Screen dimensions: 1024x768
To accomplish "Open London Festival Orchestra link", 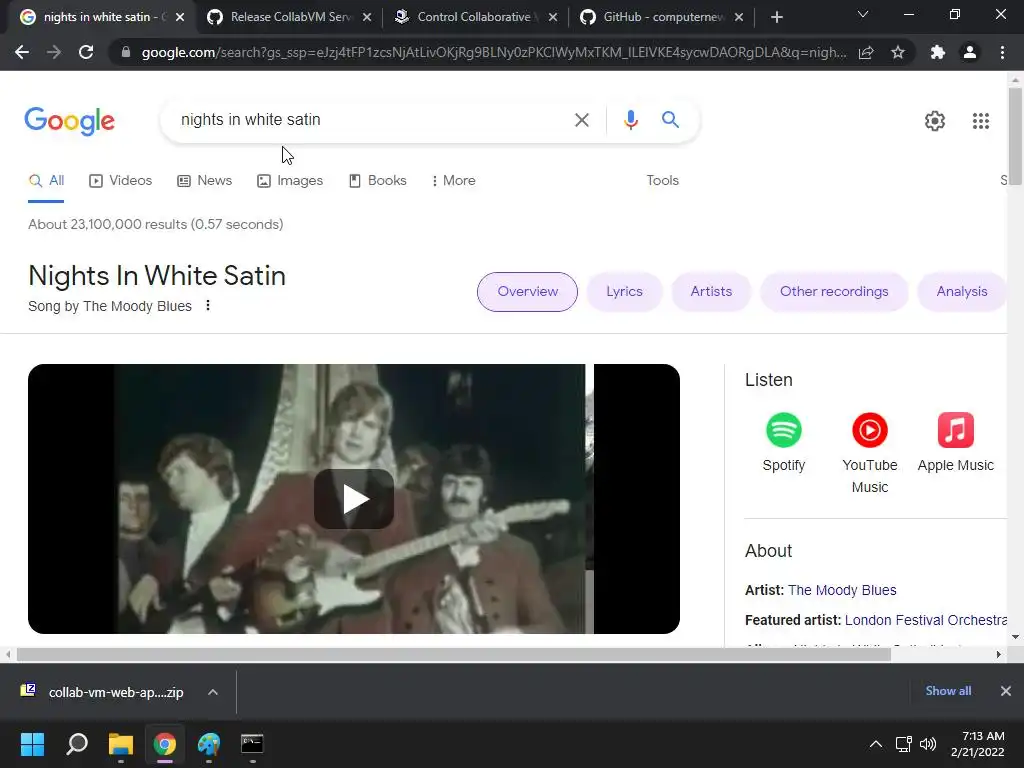I will (x=925, y=620).
